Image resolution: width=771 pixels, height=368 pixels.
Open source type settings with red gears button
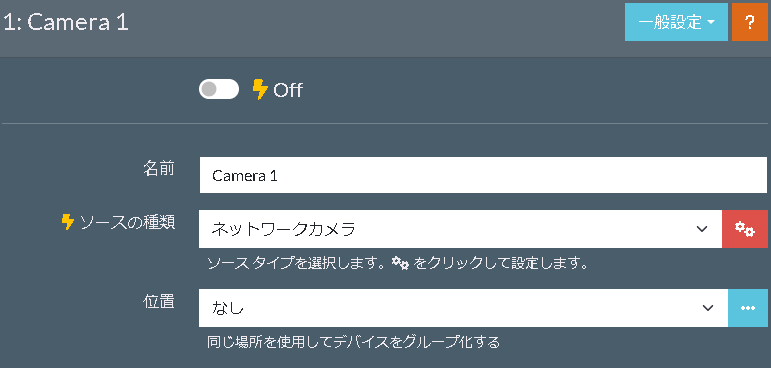[744, 229]
